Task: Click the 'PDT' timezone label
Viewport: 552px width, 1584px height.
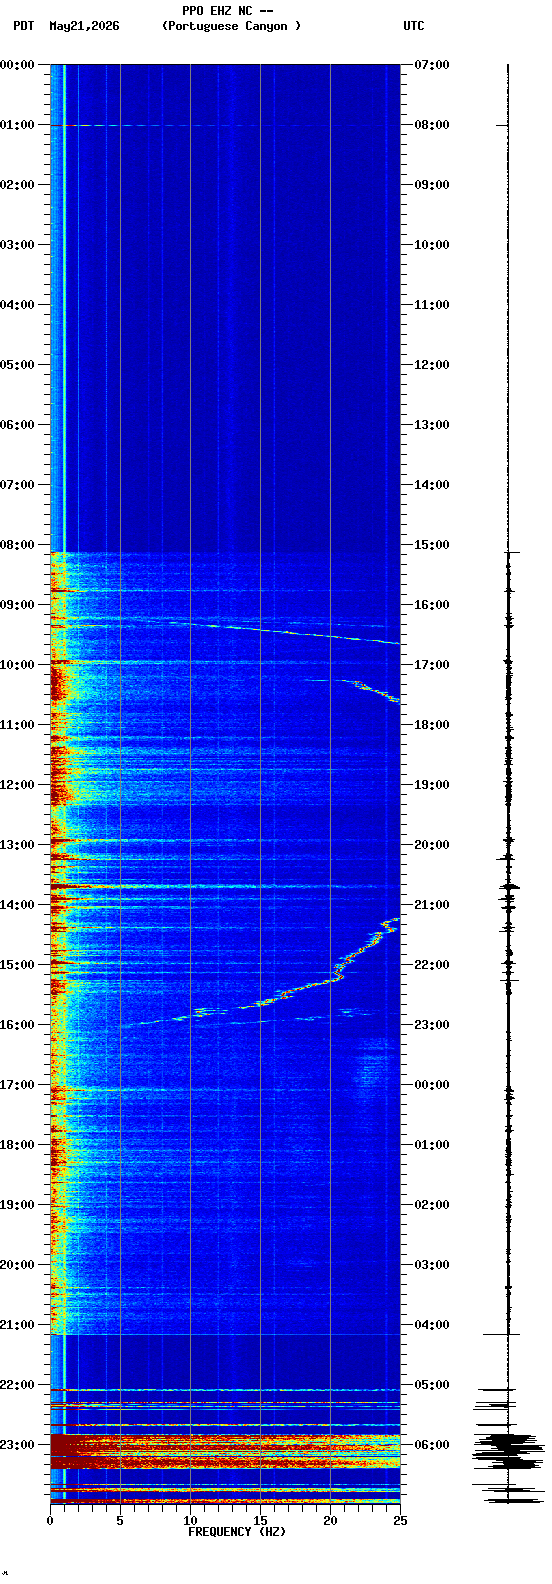Action: (x=23, y=26)
